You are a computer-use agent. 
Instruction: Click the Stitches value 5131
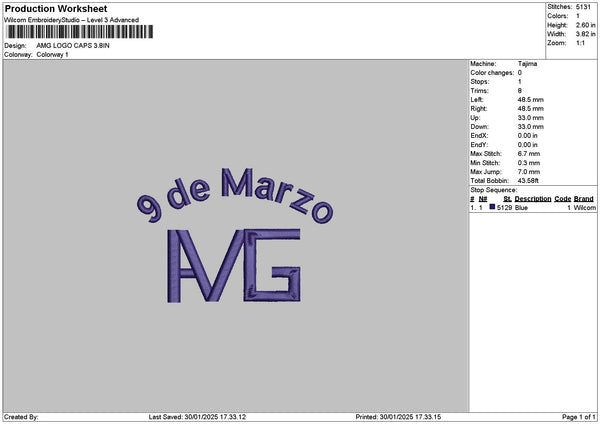click(x=583, y=7)
